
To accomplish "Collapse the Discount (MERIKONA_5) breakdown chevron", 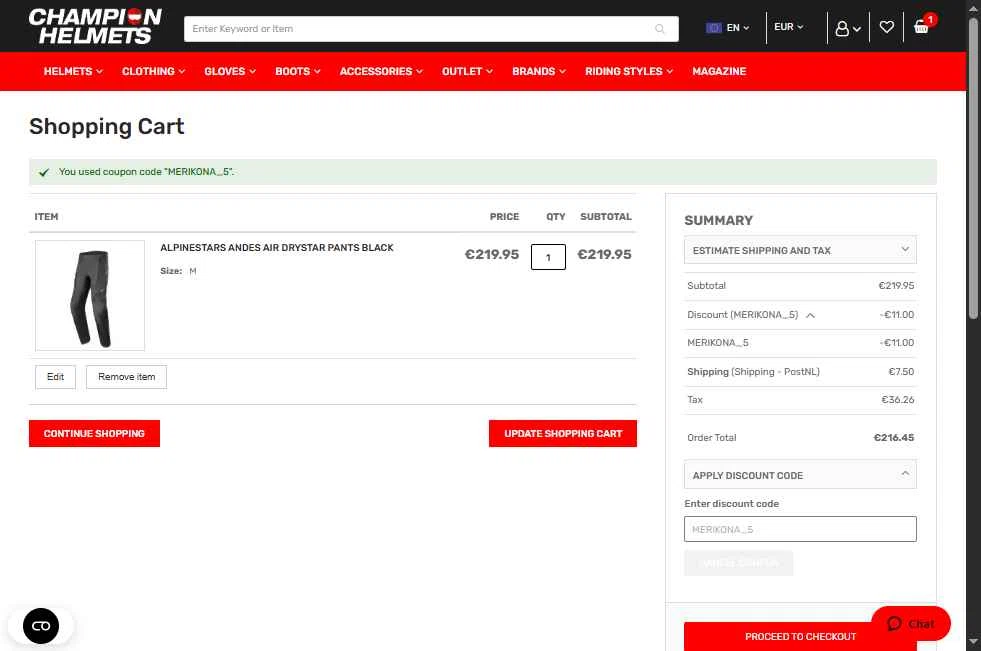I will 810,315.
